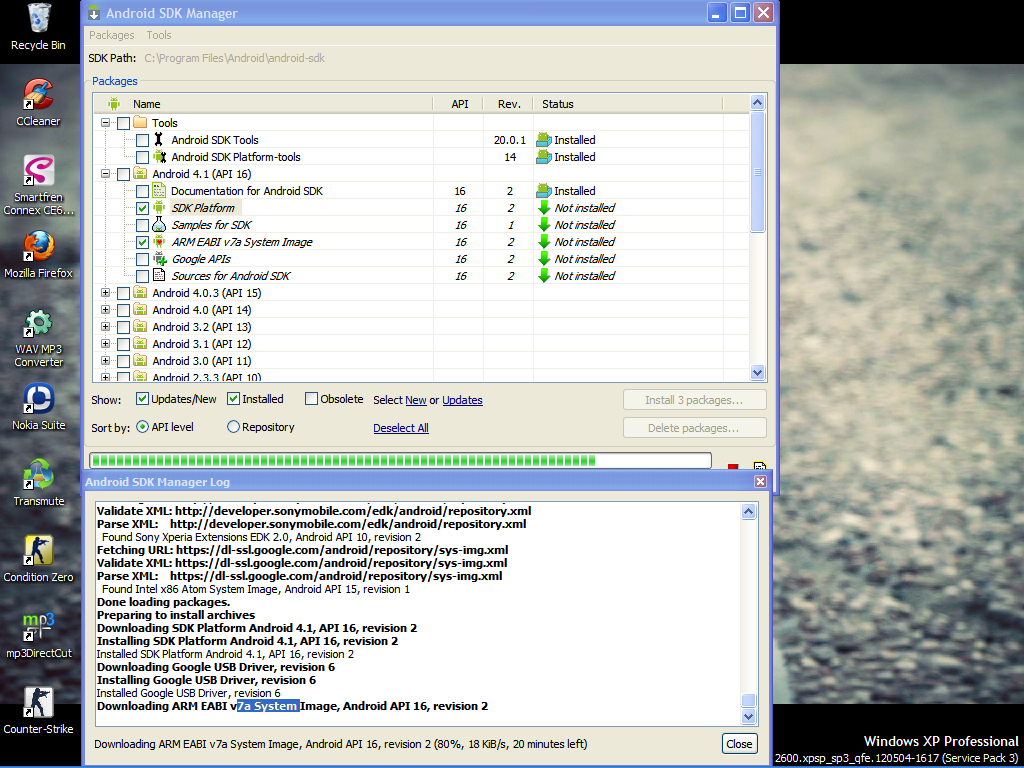Open the Recycle Bin desktop icon
Image resolution: width=1024 pixels, height=768 pixels.
39,27
